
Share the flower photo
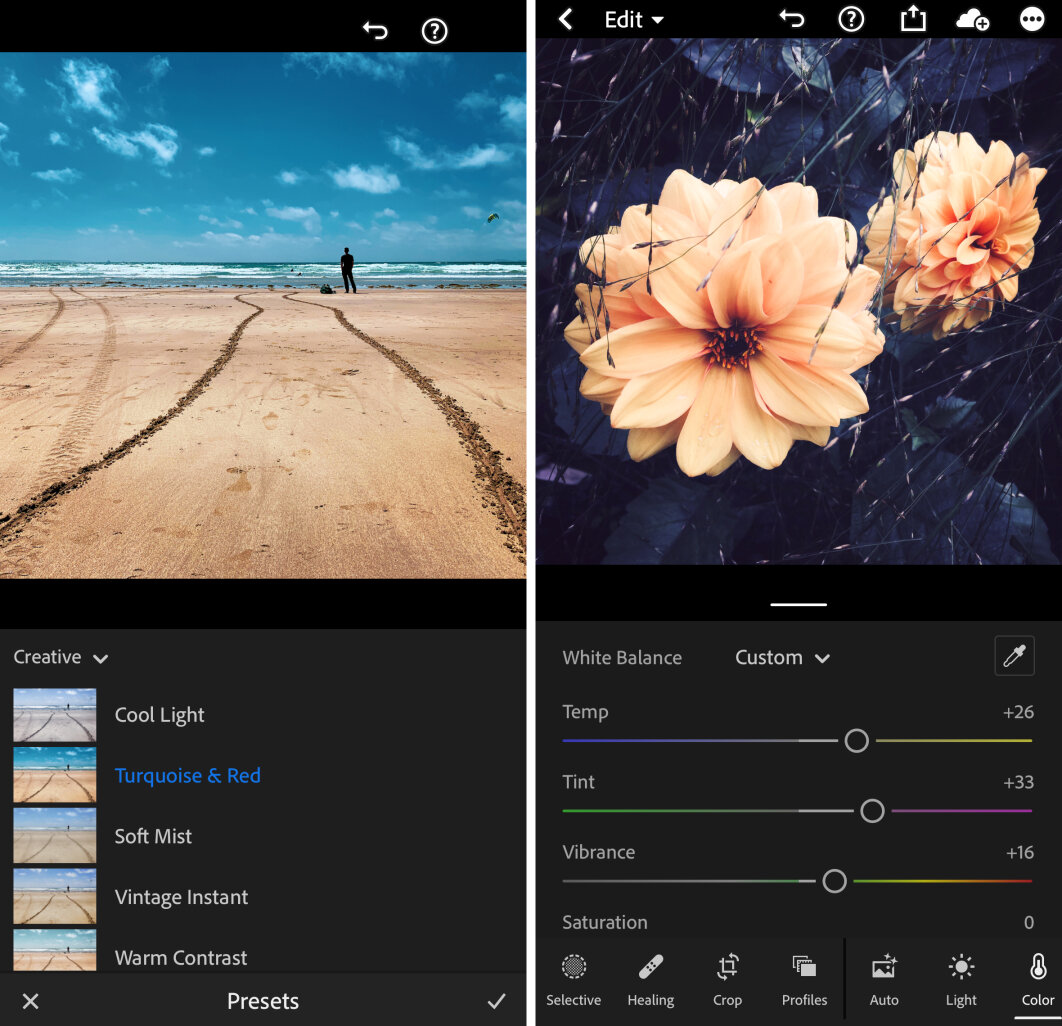click(x=912, y=19)
